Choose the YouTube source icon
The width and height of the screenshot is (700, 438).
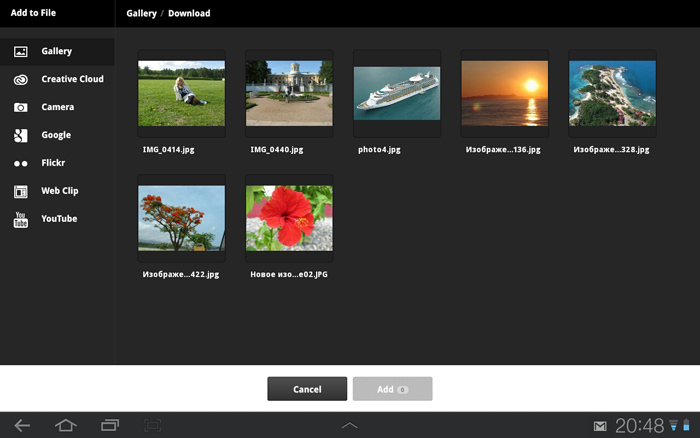point(20,219)
